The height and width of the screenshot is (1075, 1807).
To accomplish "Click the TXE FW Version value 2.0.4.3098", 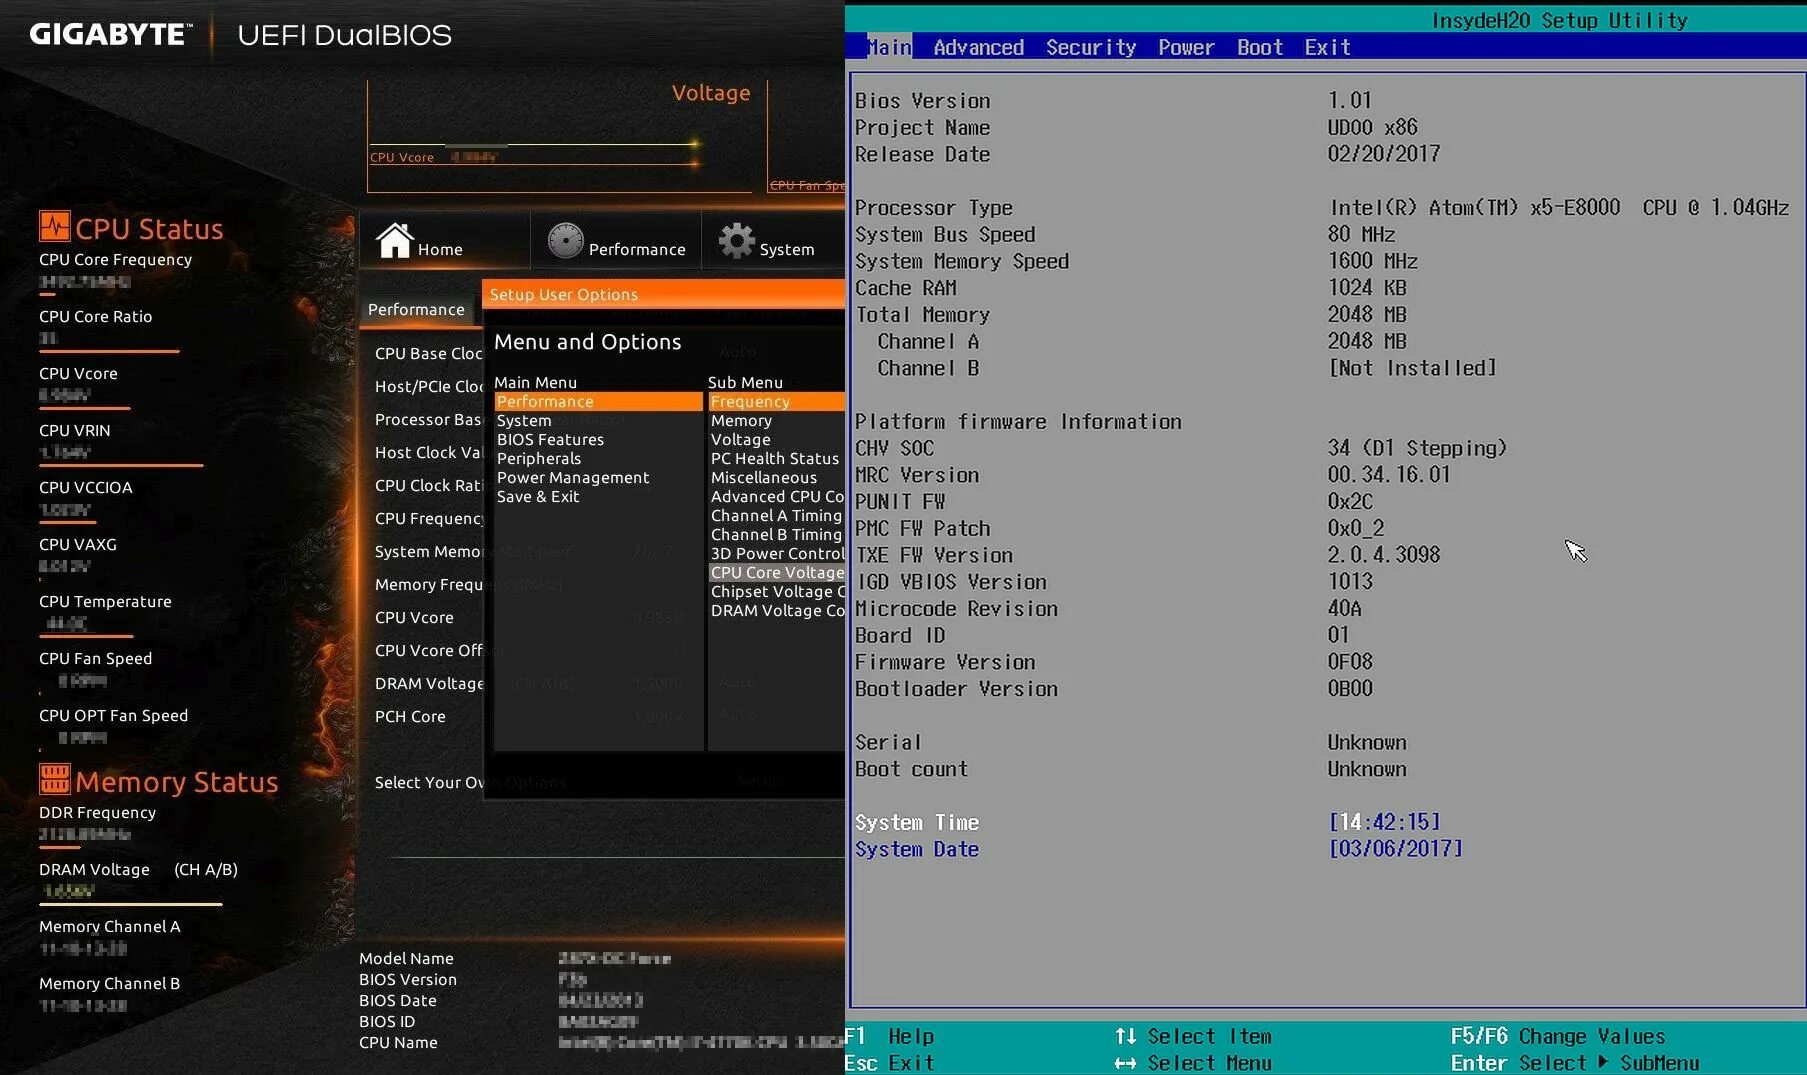I will tap(1383, 554).
